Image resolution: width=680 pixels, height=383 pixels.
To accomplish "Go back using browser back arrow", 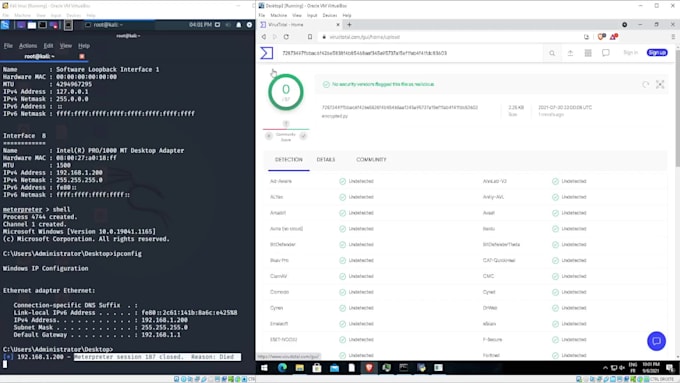I will coord(264,37).
